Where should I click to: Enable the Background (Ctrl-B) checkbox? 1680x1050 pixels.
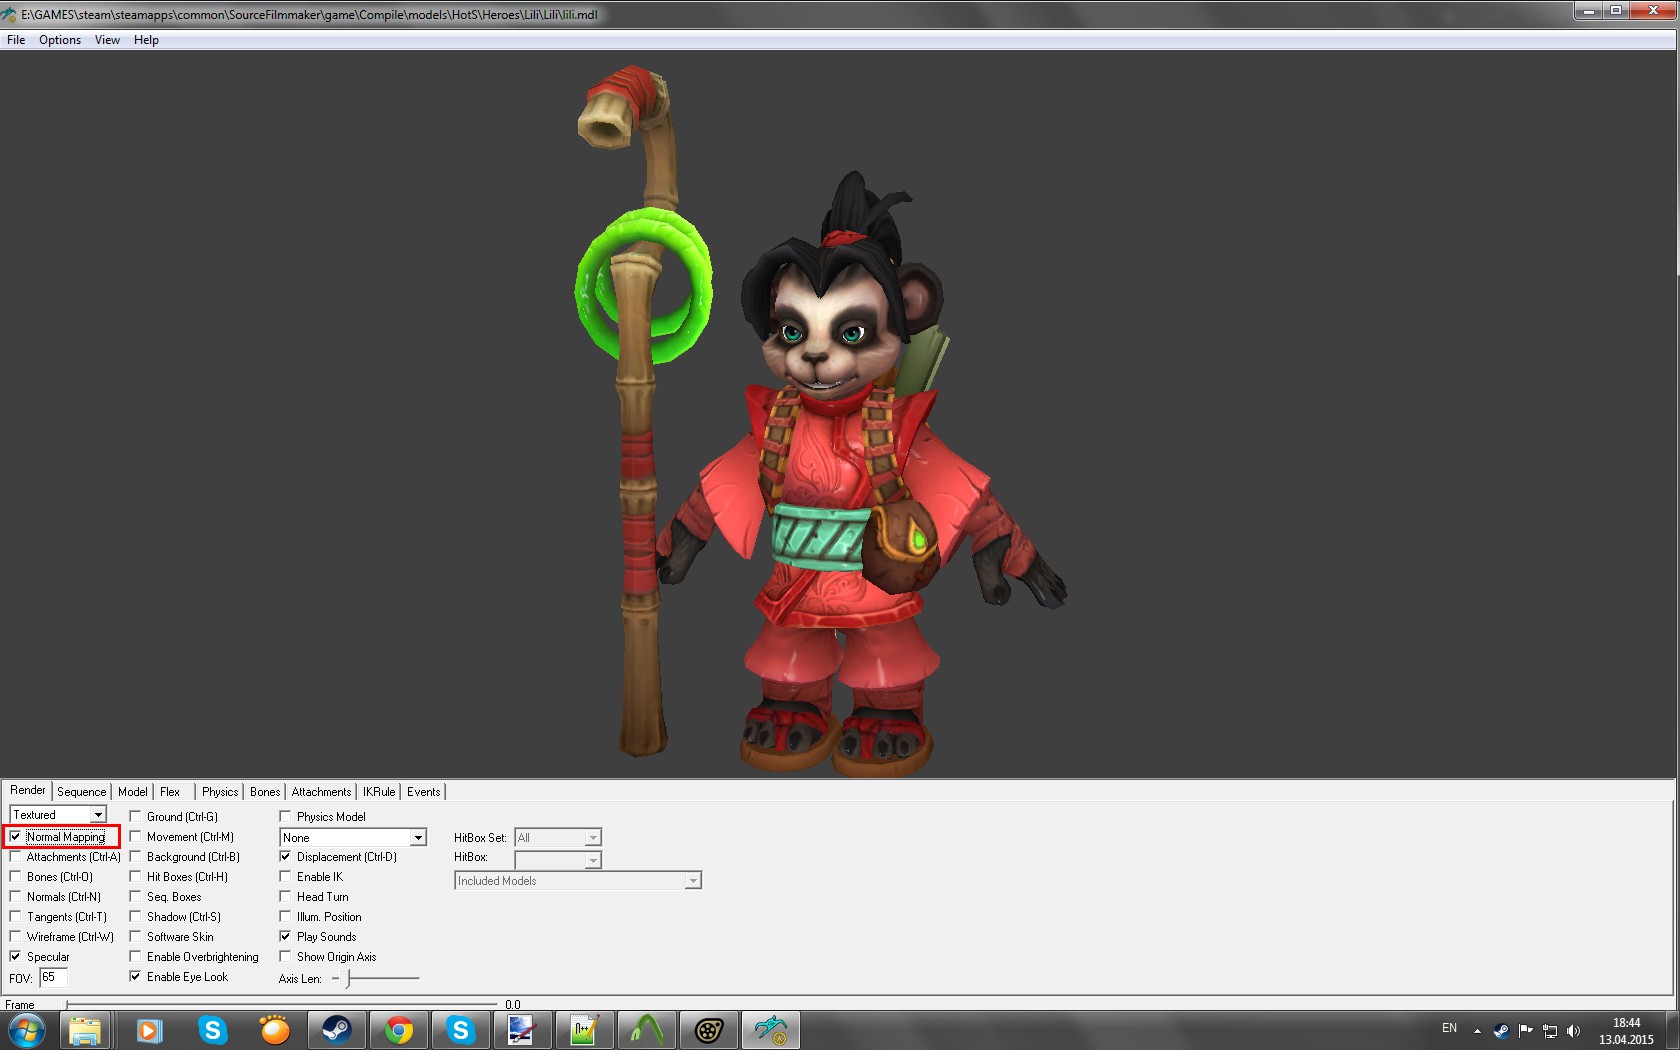pyautogui.click(x=135, y=857)
